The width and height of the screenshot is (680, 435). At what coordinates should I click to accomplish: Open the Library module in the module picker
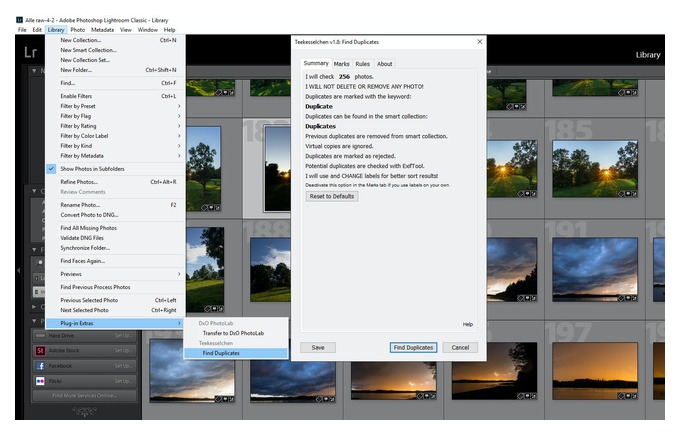[x=648, y=55]
